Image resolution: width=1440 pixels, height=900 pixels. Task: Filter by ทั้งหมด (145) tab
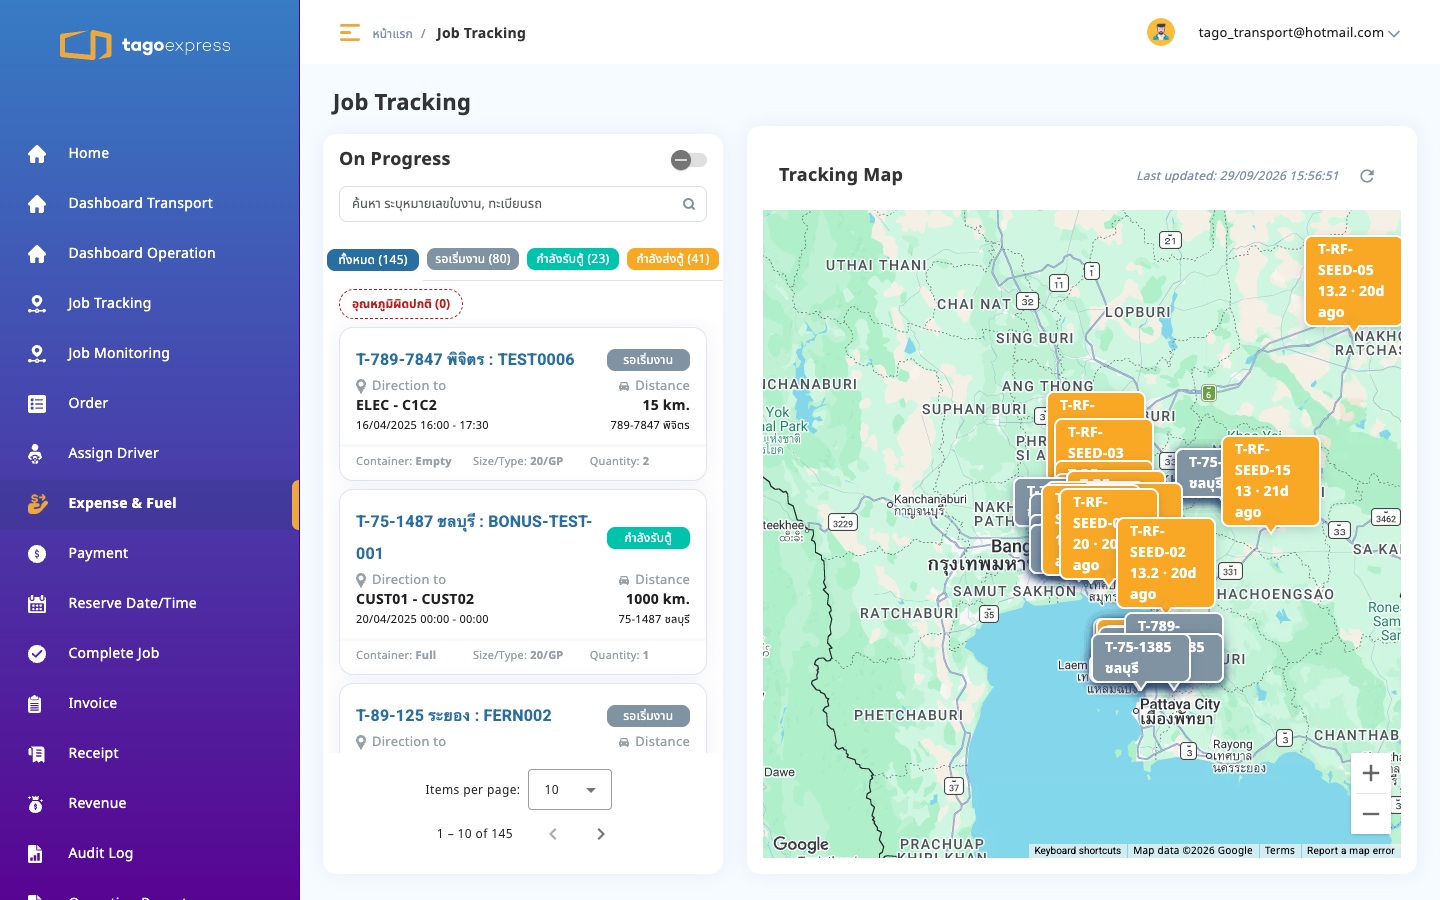tap(373, 260)
